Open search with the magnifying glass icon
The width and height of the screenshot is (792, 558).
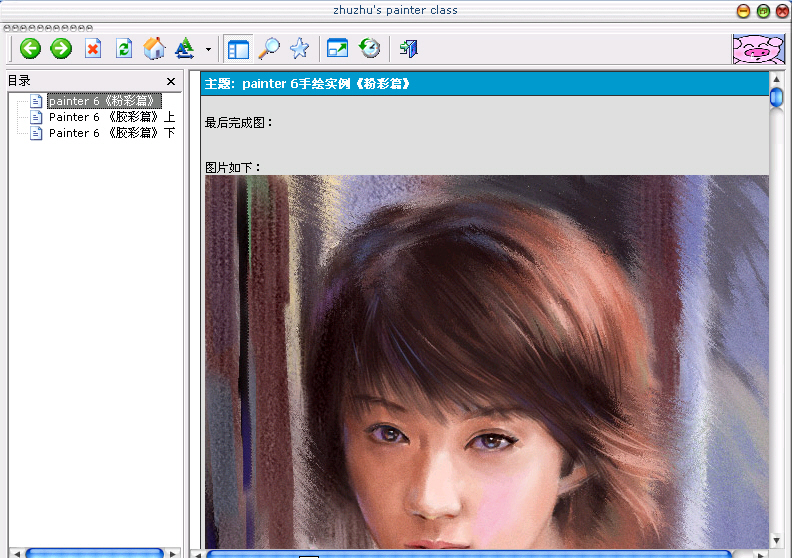coord(269,48)
